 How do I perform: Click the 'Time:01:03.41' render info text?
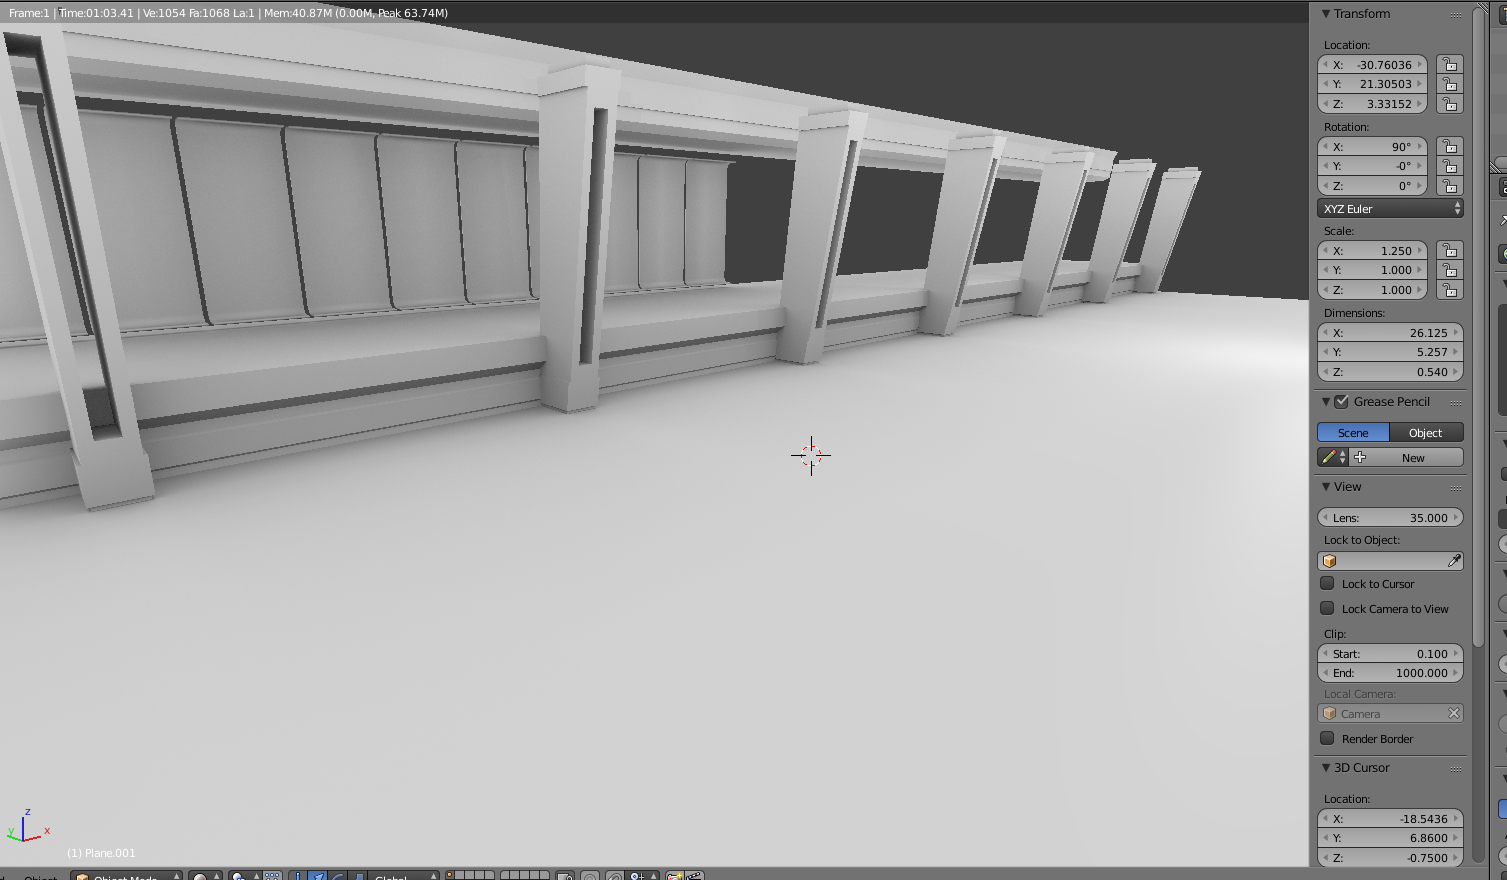pos(95,13)
